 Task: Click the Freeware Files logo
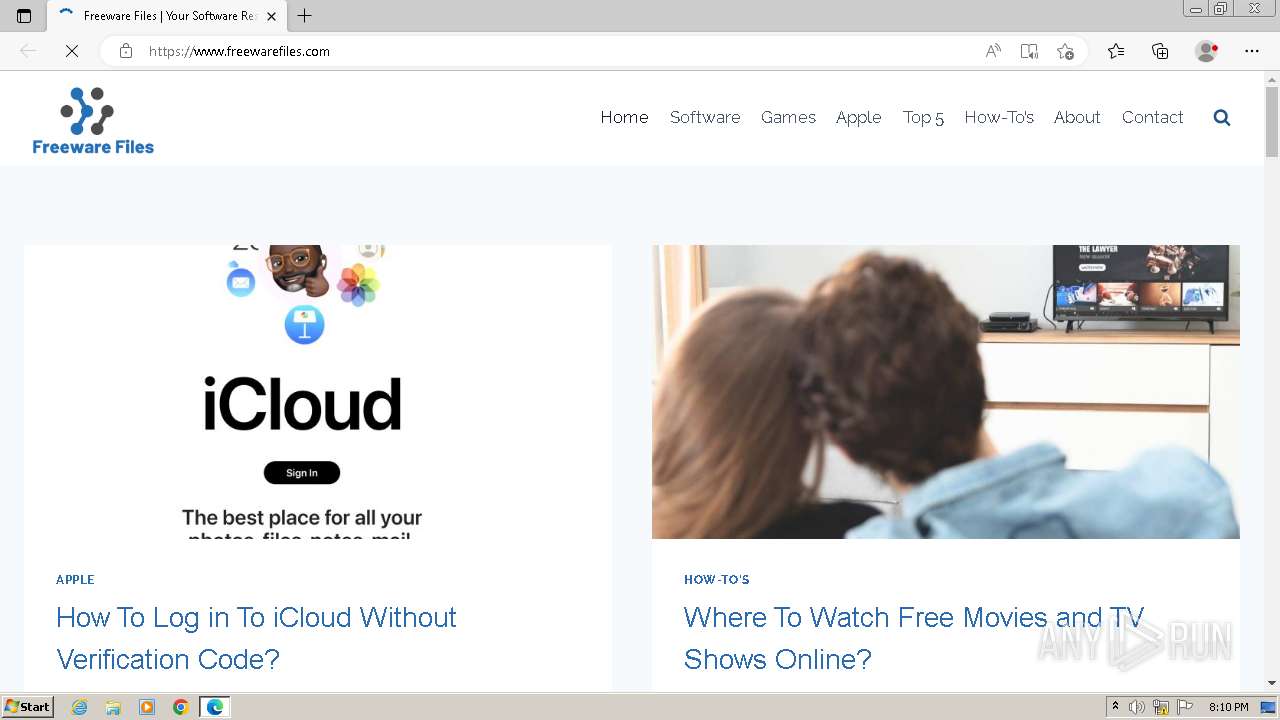click(x=93, y=120)
